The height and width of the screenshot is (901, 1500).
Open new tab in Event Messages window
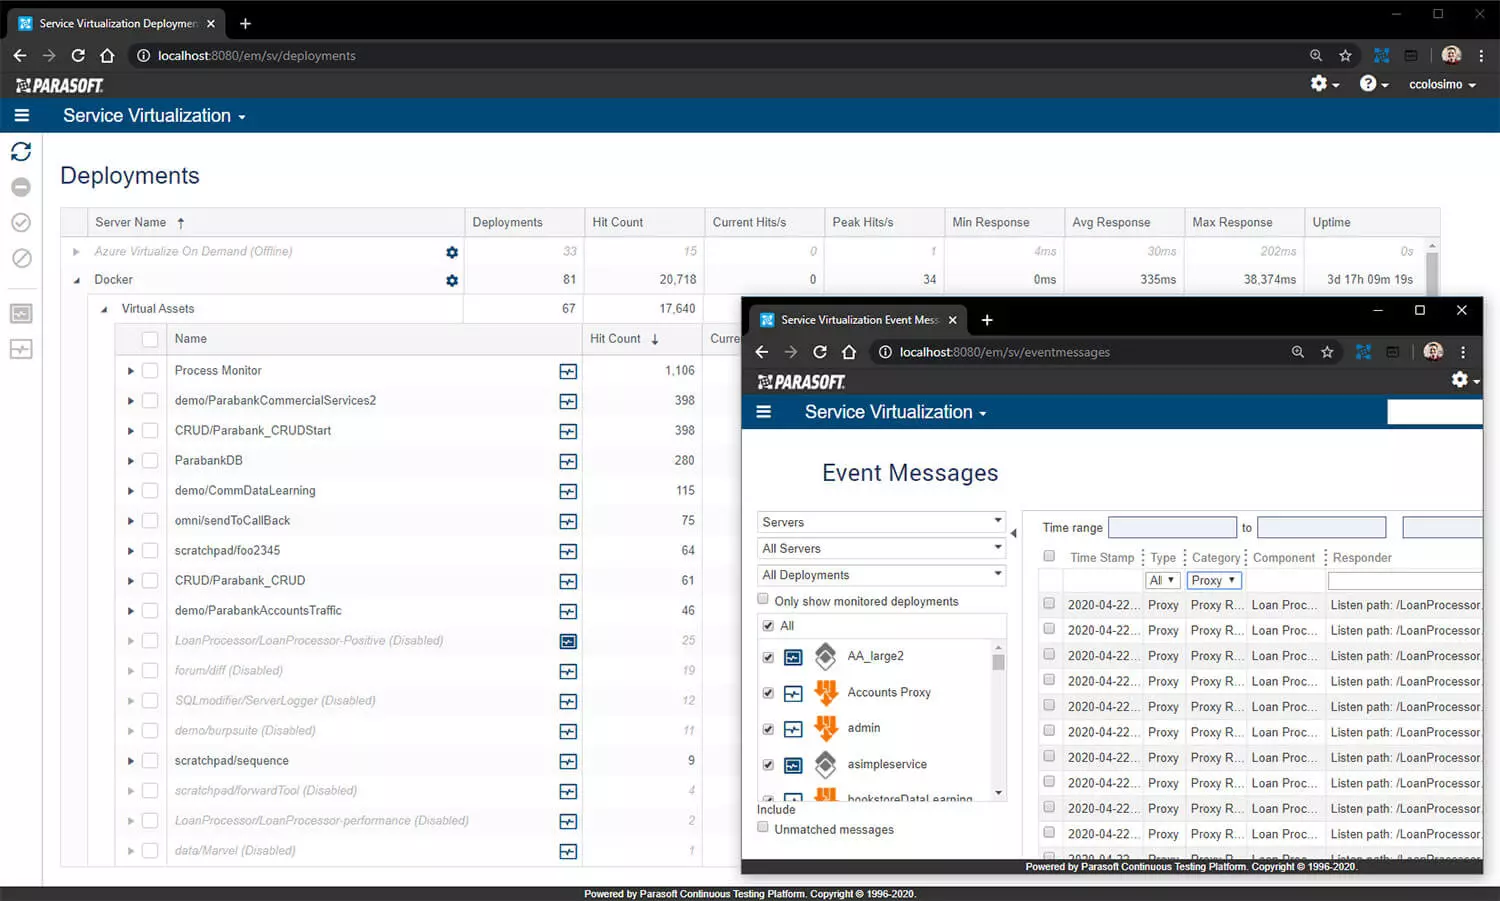987,320
